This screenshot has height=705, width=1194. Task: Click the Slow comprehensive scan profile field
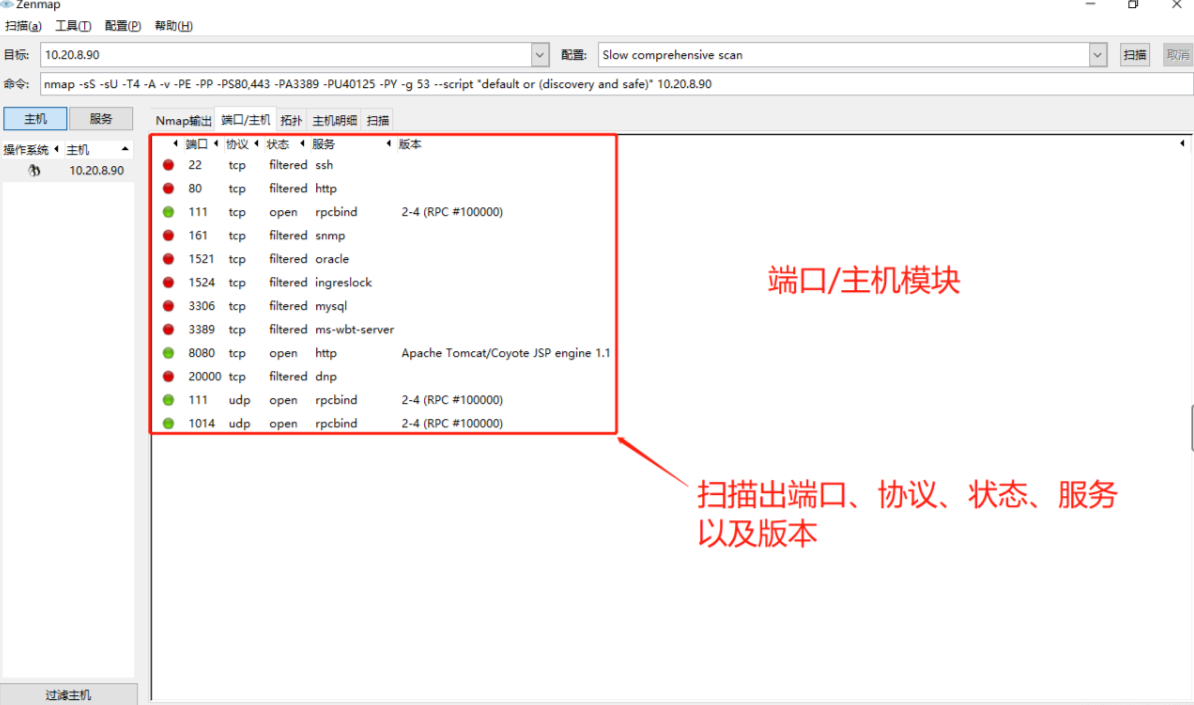[x=844, y=55]
